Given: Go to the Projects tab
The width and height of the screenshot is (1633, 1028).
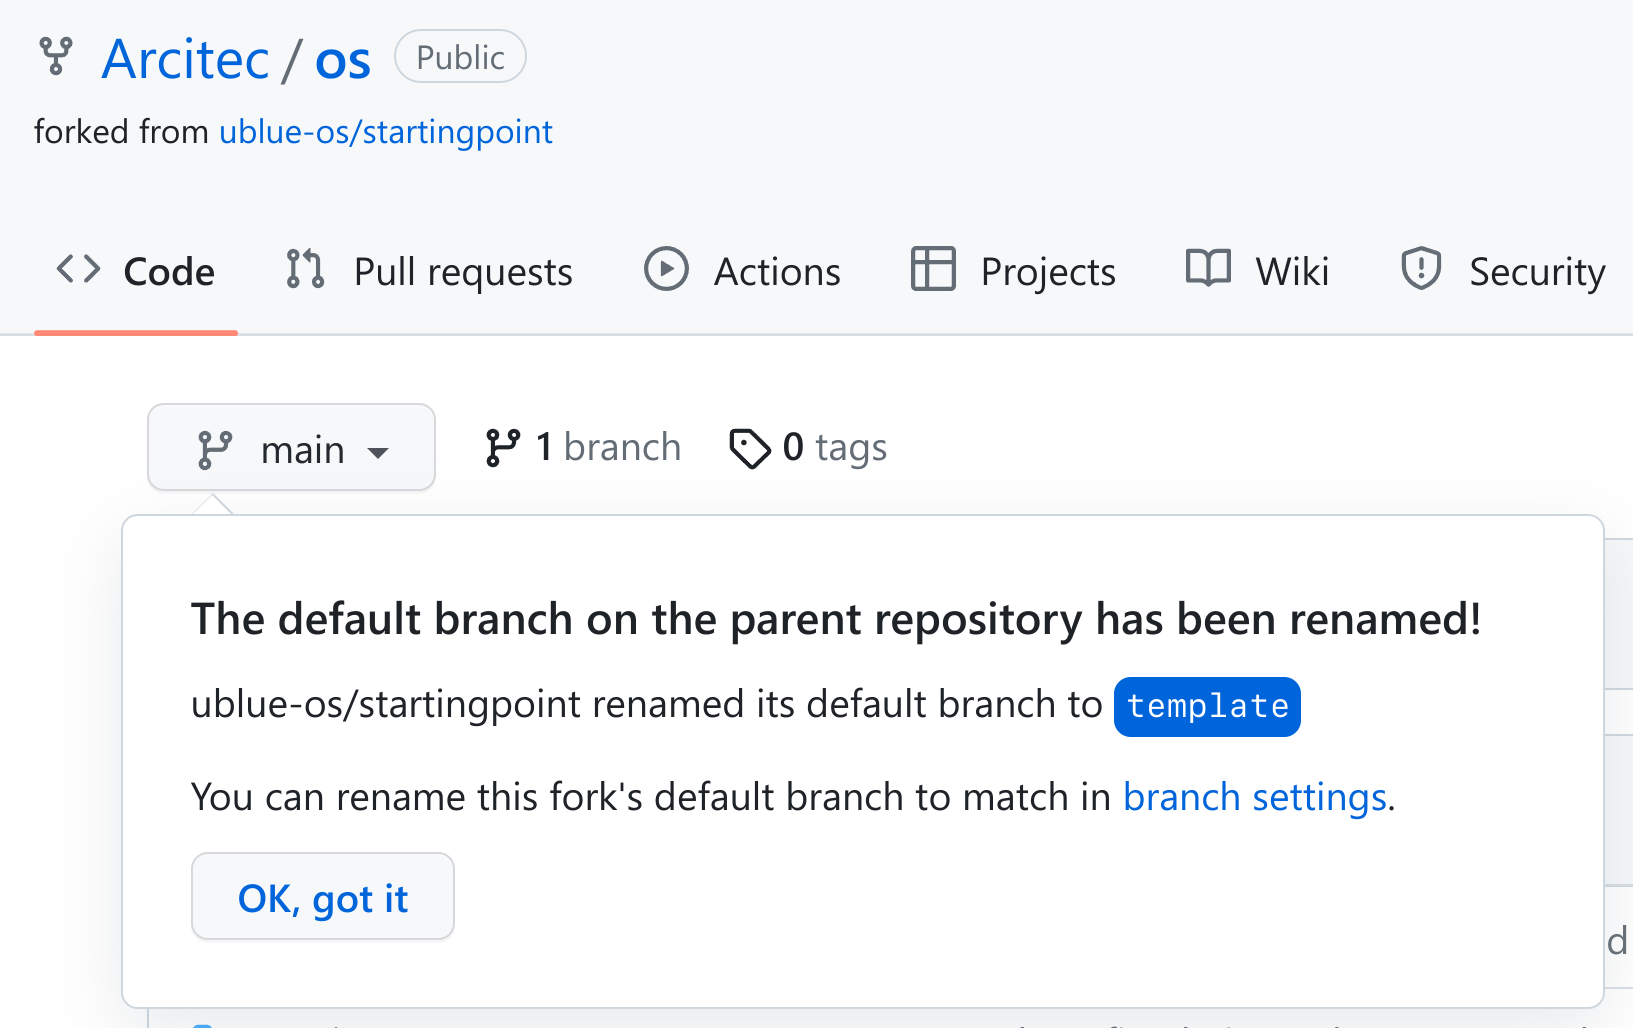Looking at the screenshot, I should [x=1047, y=272].
